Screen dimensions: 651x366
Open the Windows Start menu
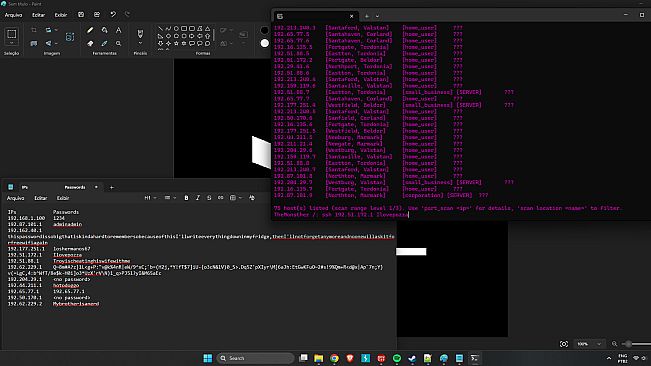[x=208, y=358]
